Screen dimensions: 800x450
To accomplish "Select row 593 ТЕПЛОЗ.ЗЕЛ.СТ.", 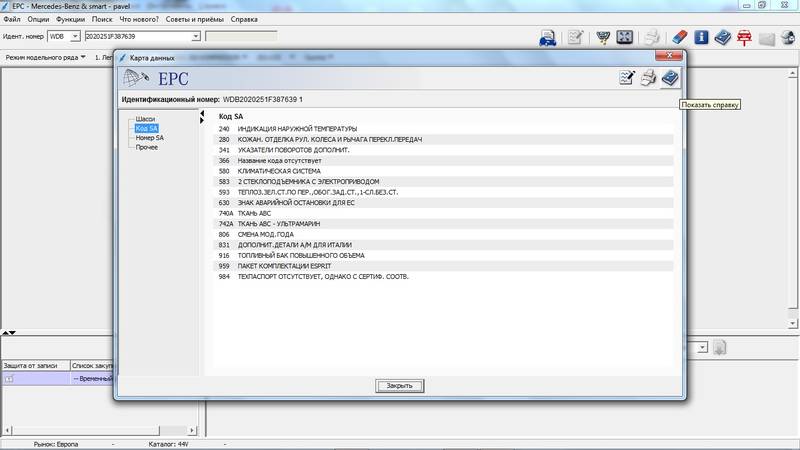I will pos(443,192).
